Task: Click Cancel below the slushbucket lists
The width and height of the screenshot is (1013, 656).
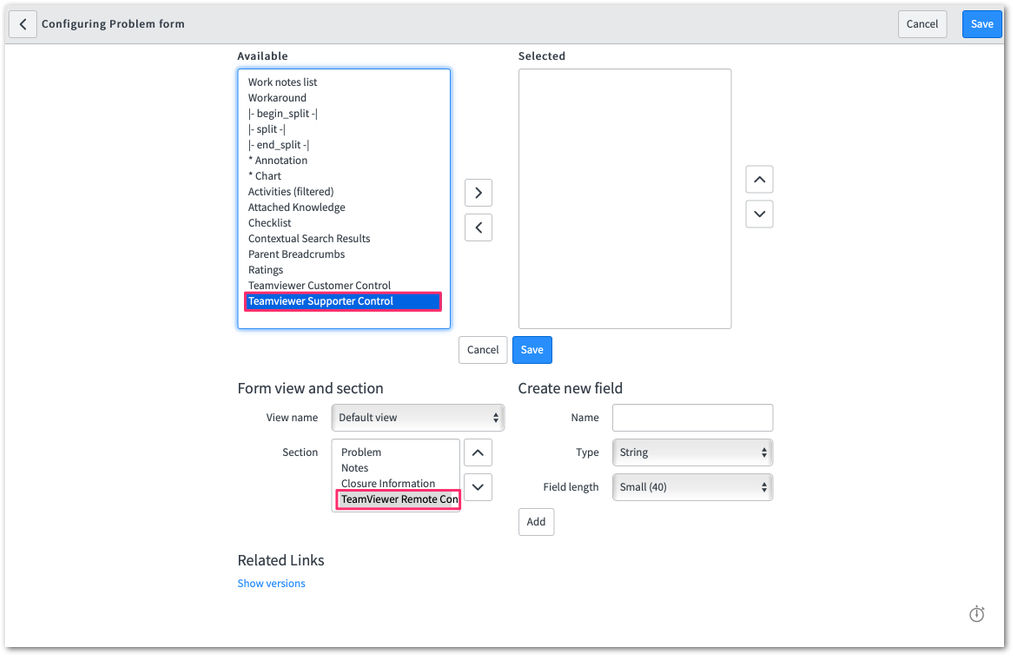Action: click(483, 350)
